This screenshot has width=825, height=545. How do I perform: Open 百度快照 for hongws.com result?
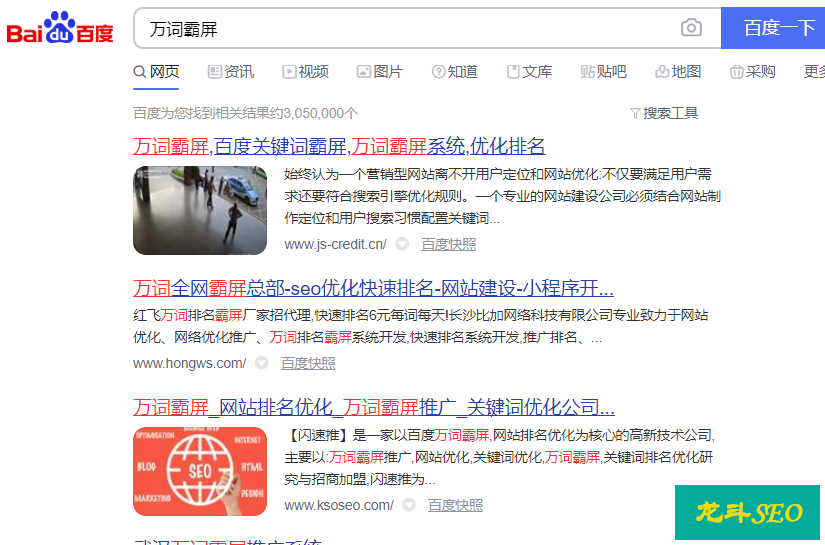coord(308,363)
